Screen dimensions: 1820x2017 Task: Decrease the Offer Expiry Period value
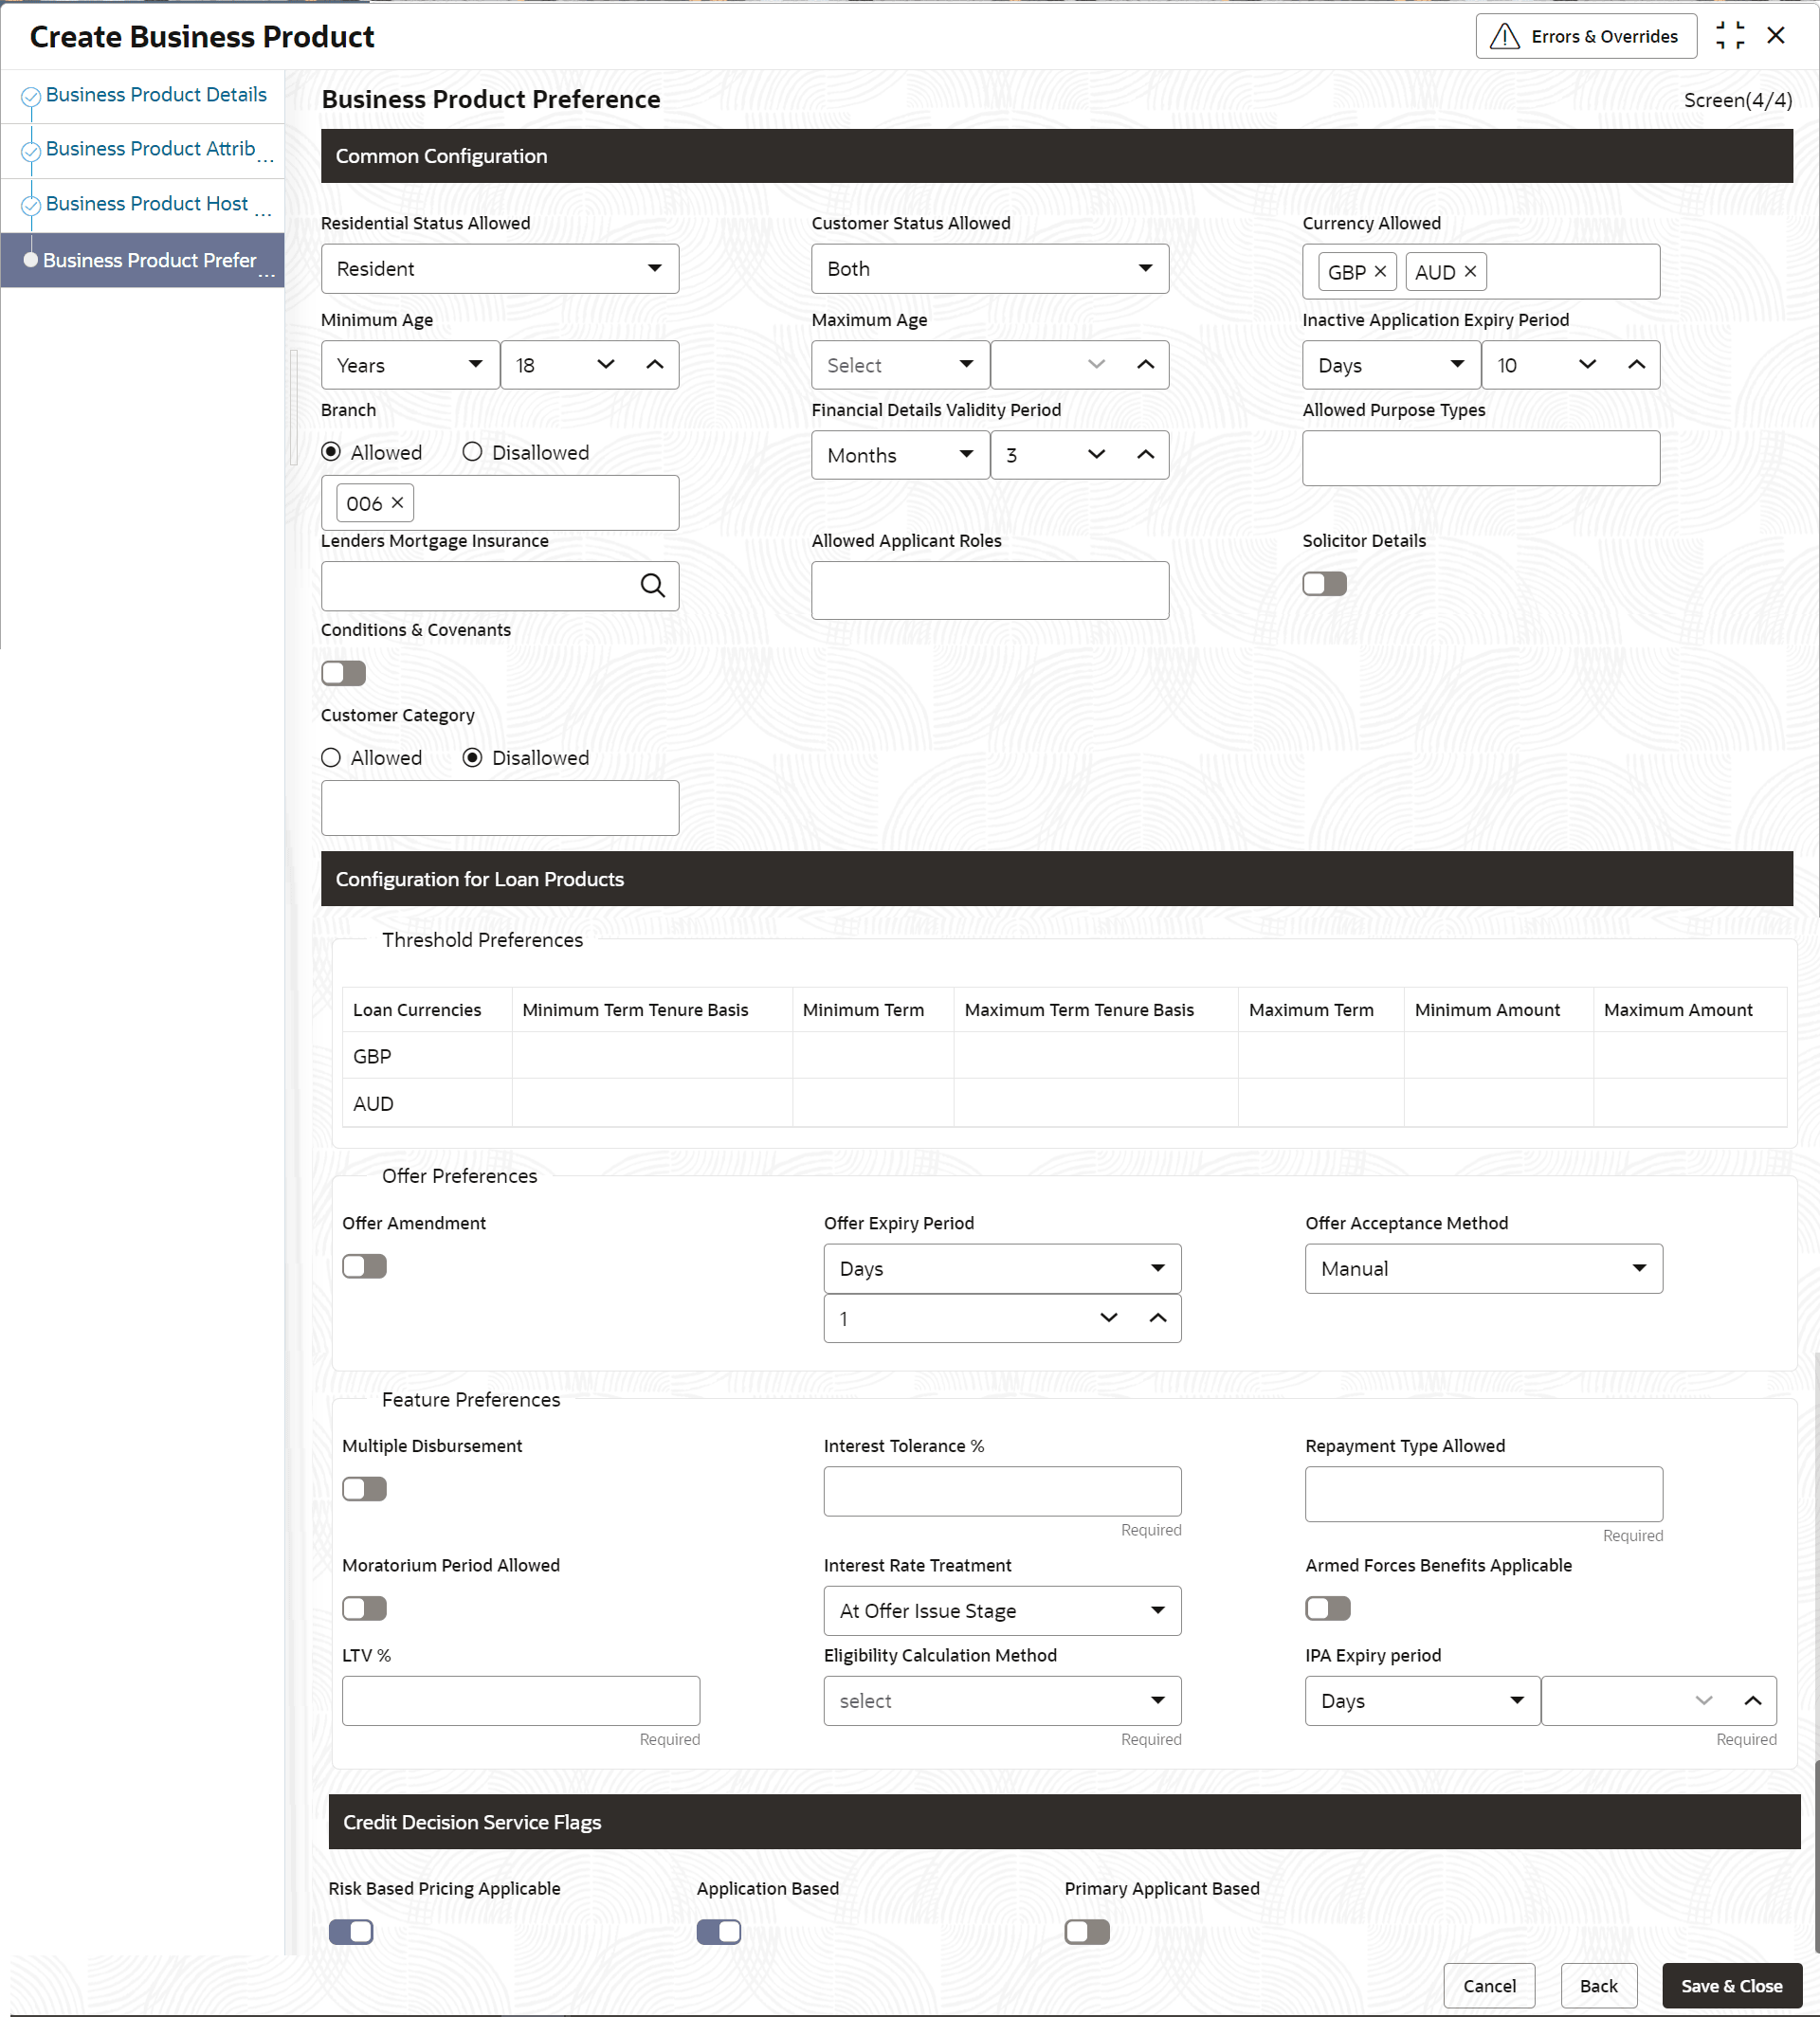click(1109, 1318)
